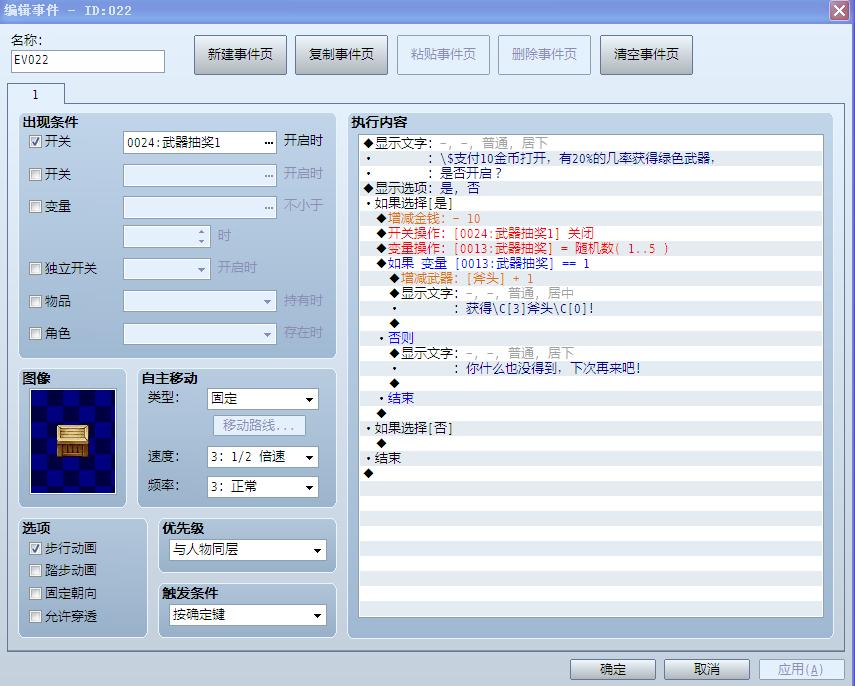Select the 是否开启？ message line
Image resolution: width=855 pixels, height=686 pixels.
coord(591,173)
